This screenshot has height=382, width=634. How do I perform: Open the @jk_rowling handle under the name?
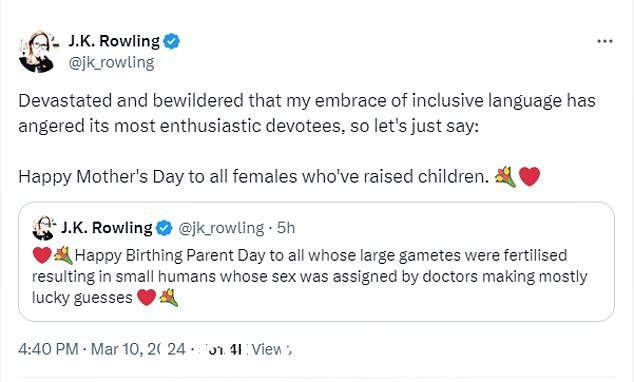pyautogui.click(x=111, y=63)
